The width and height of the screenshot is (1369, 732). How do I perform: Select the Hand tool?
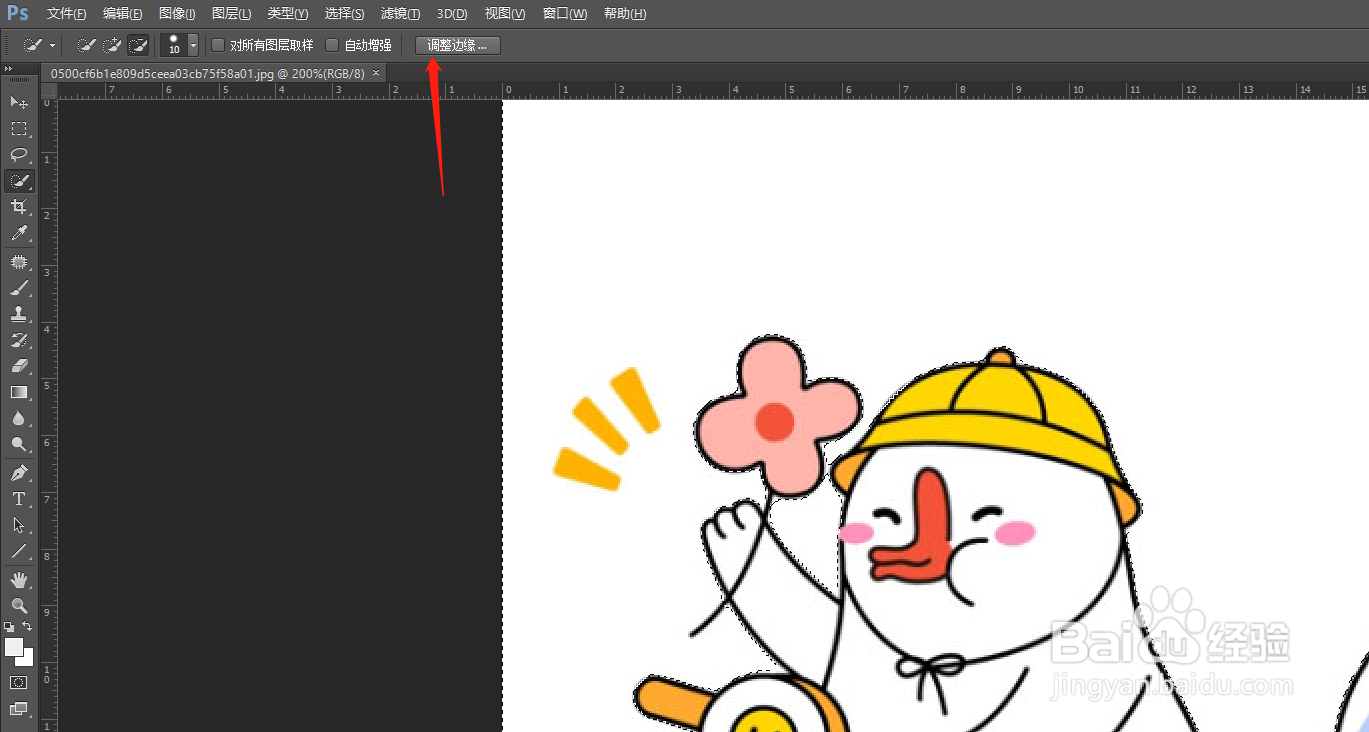(19, 580)
